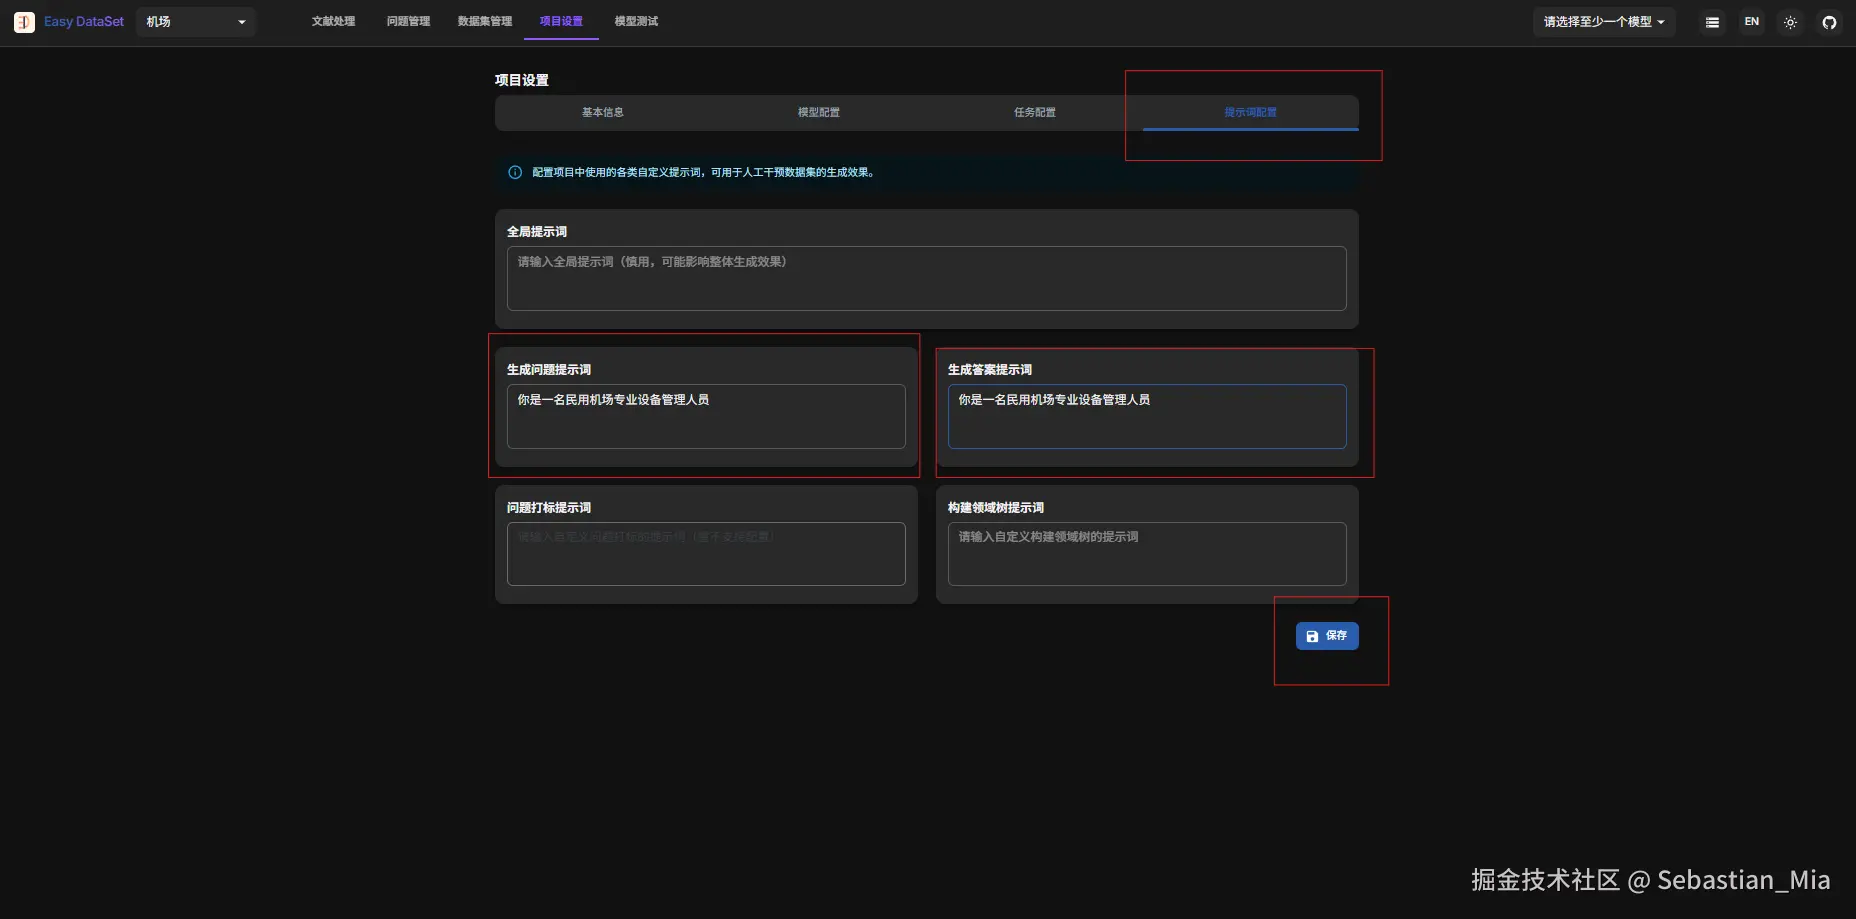This screenshot has height=919, width=1856.
Task: Open the 请选择至少一个模型 dropdown
Action: pos(1602,21)
